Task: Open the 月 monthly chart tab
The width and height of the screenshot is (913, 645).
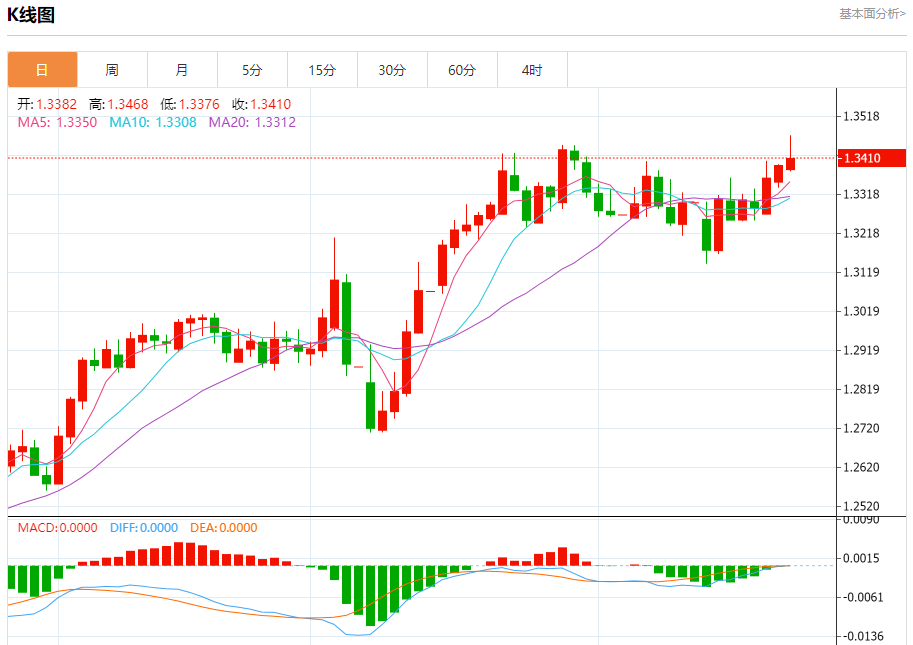Action: tap(182, 70)
